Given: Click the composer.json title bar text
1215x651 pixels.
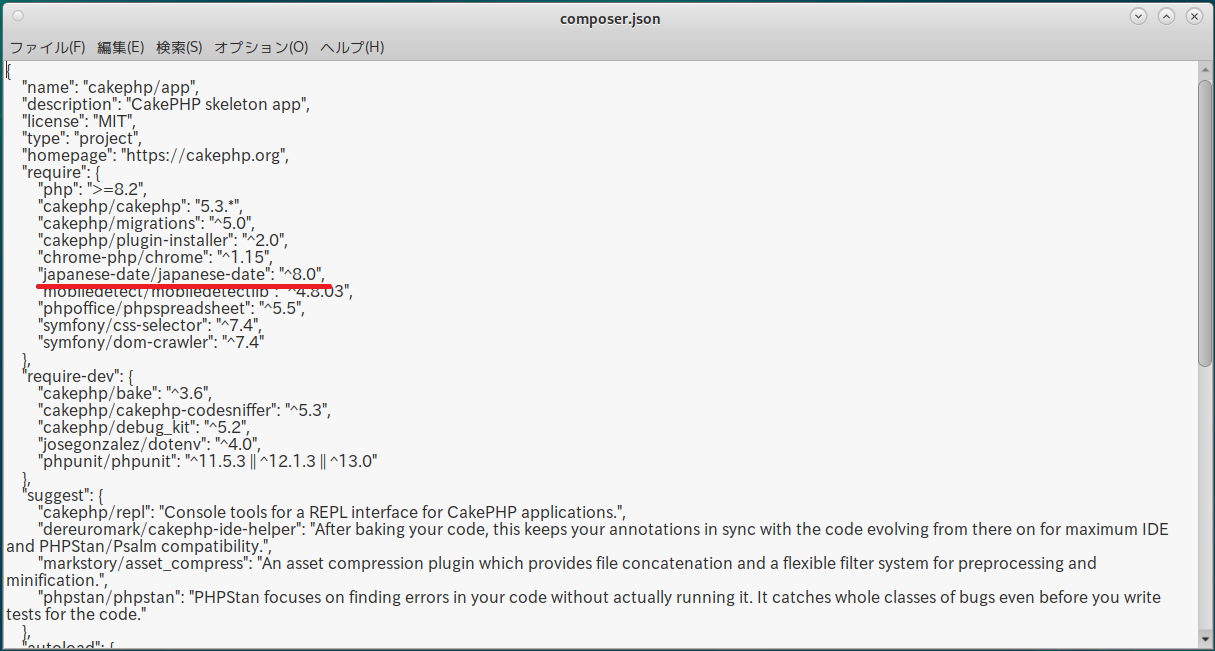Looking at the screenshot, I should point(610,19).
